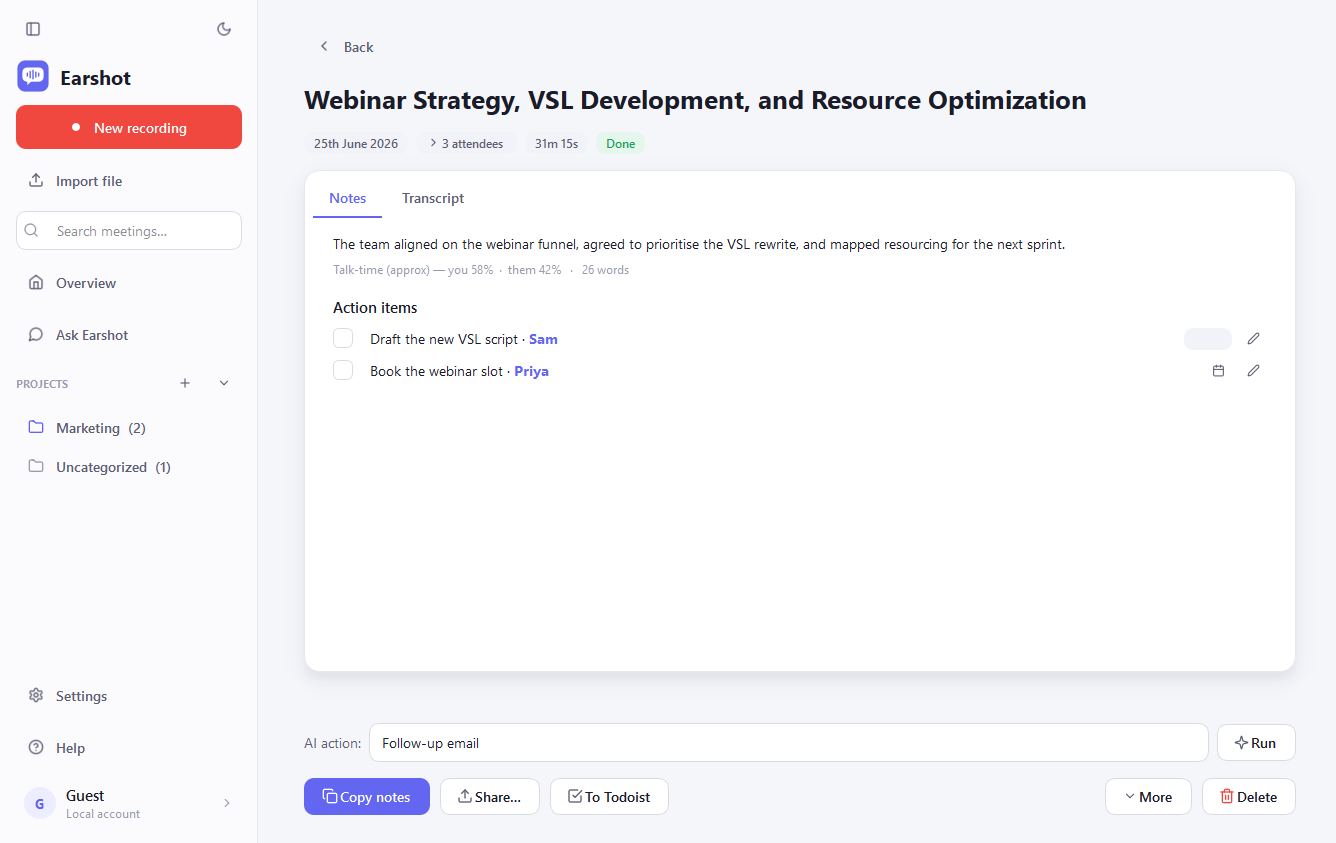Image resolution: width=1336 pixels, height=843 pixels.
Task: Expand the 3 attendees chip
Action: pyautogui.click(x=466, y=144)
